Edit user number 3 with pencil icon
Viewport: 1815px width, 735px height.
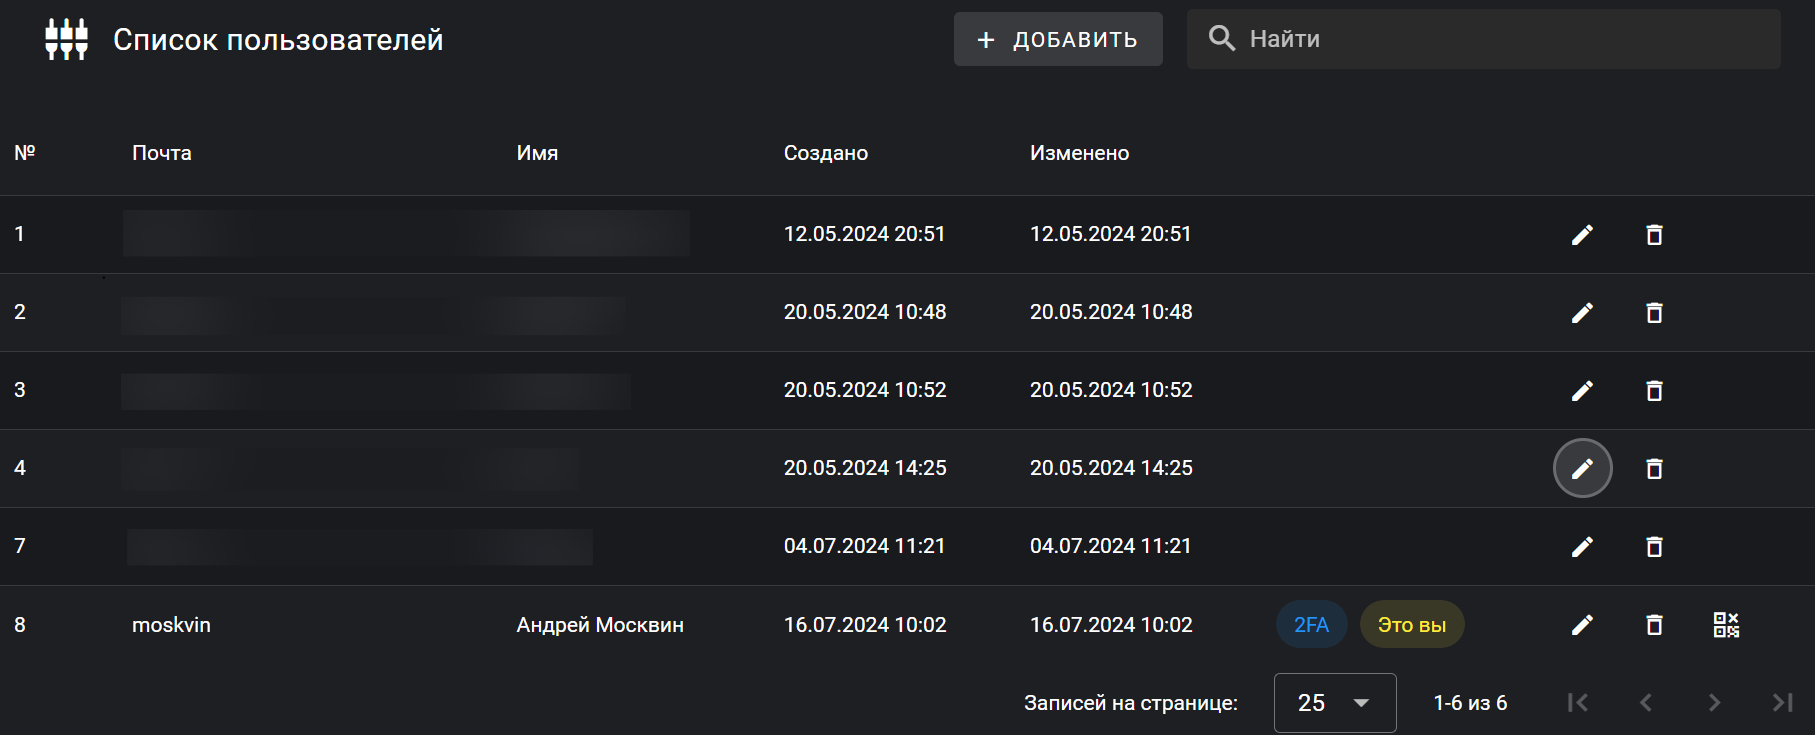[x=1582, y=391]
